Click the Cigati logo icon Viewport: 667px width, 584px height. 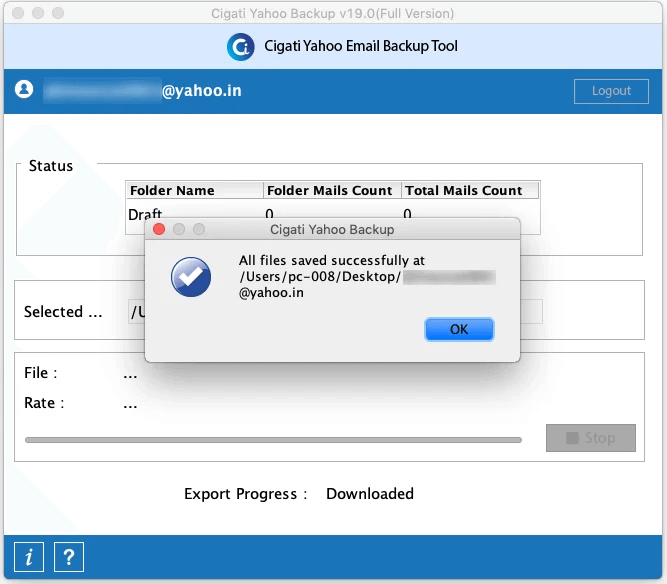point(241,47)
